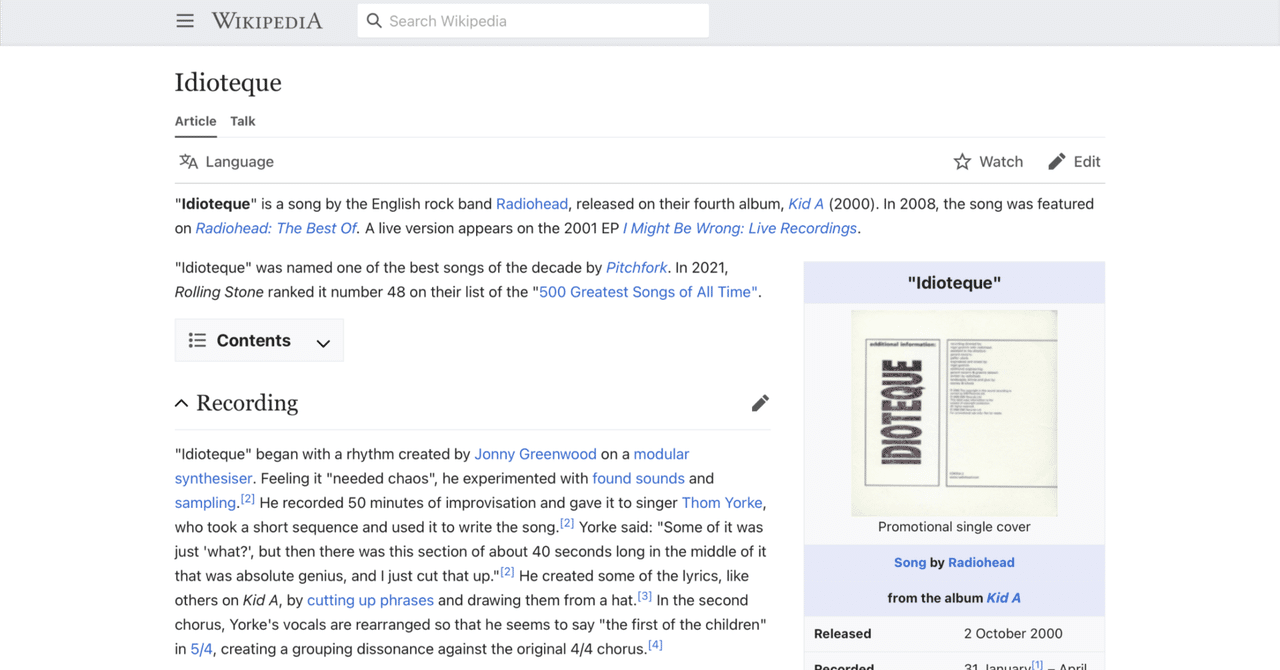1280x670 pixels.
Task: Switch to the Article tab
Action: click(x=196, y=121)
